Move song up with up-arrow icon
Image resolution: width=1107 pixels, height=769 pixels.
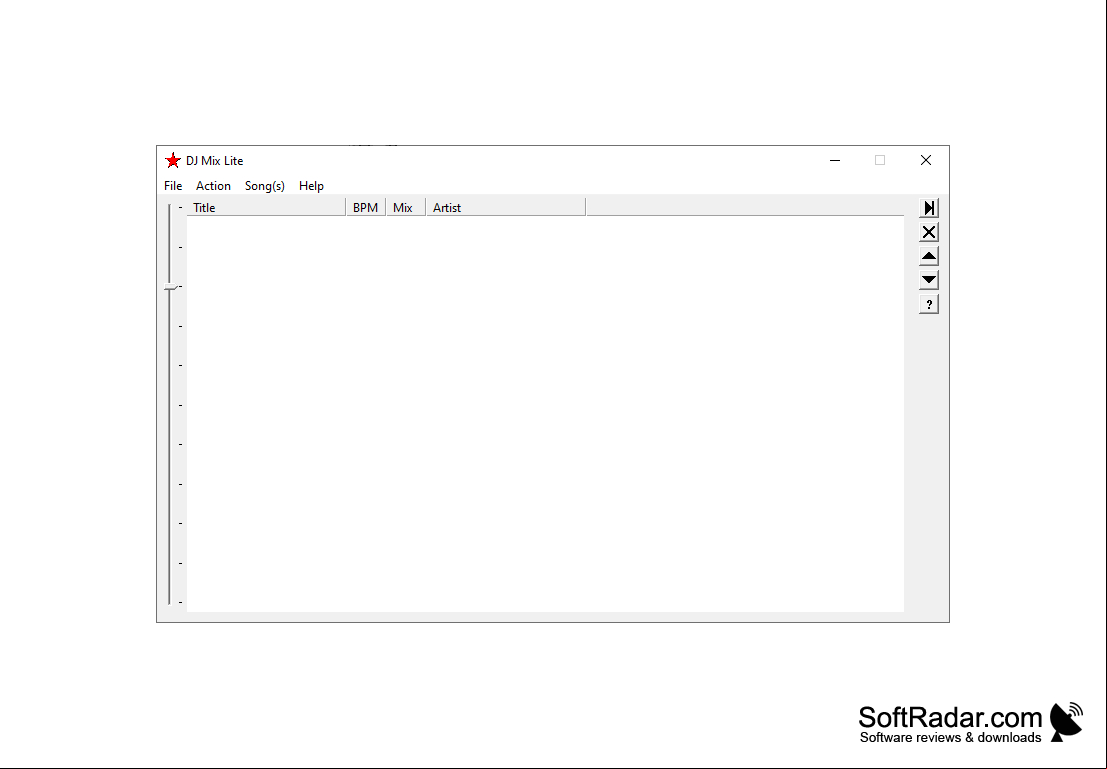tap(929, 256)
